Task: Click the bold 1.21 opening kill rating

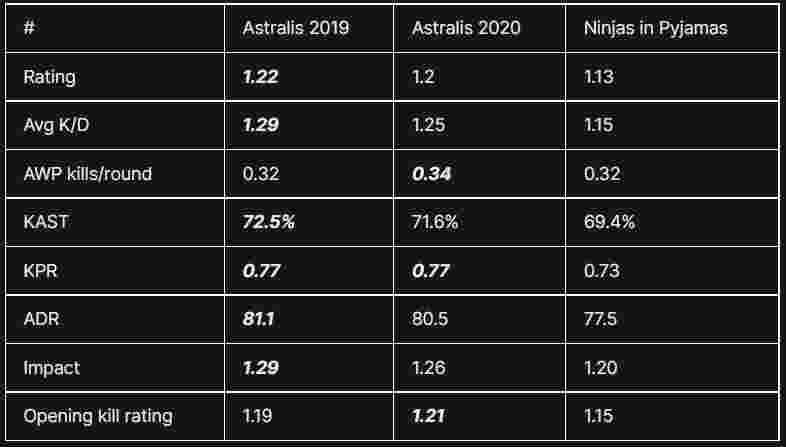Action: coord(429,416)
